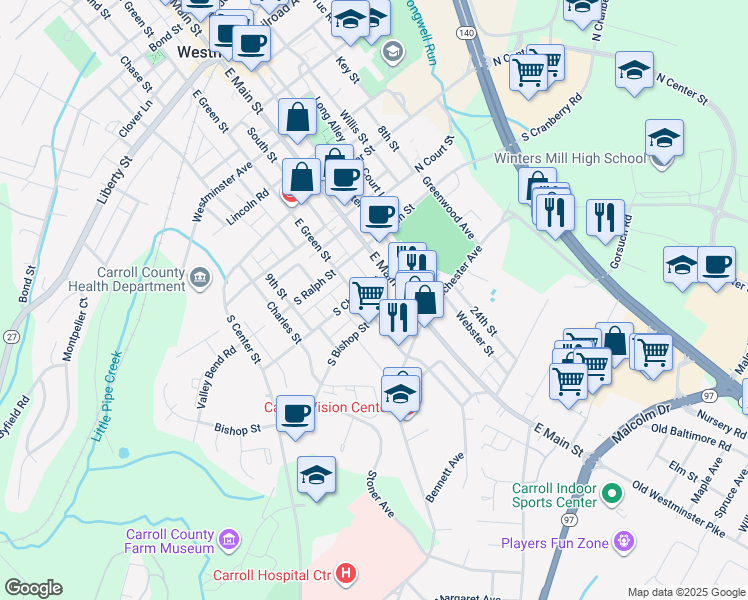The image size is (748, 600).
Task: Click the Route 27 highway shield
Action: tap(9, 337)
